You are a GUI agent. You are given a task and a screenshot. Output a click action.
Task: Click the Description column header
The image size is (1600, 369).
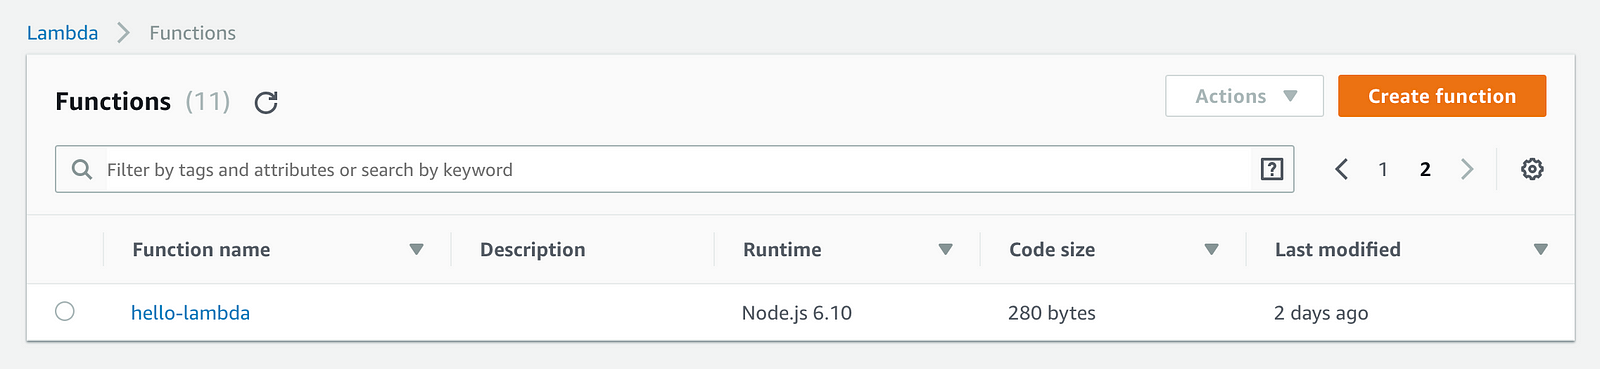pos(533,249)
